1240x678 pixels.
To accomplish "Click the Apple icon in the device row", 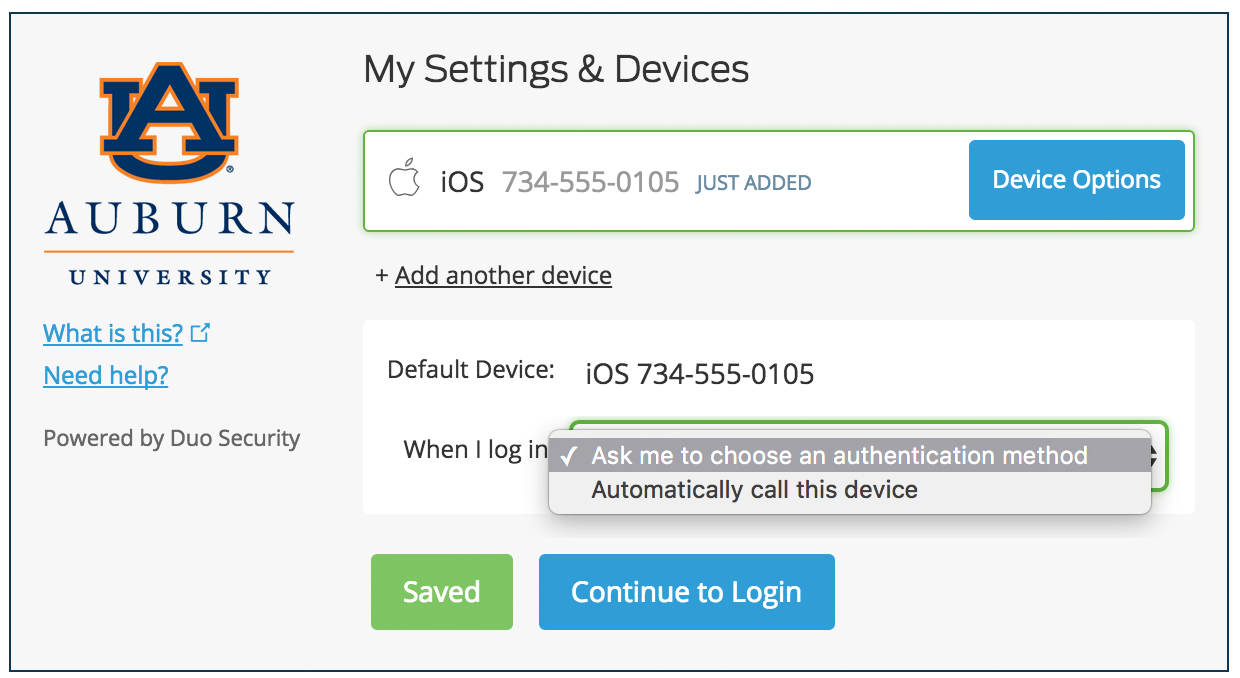I will click(404, 181).
